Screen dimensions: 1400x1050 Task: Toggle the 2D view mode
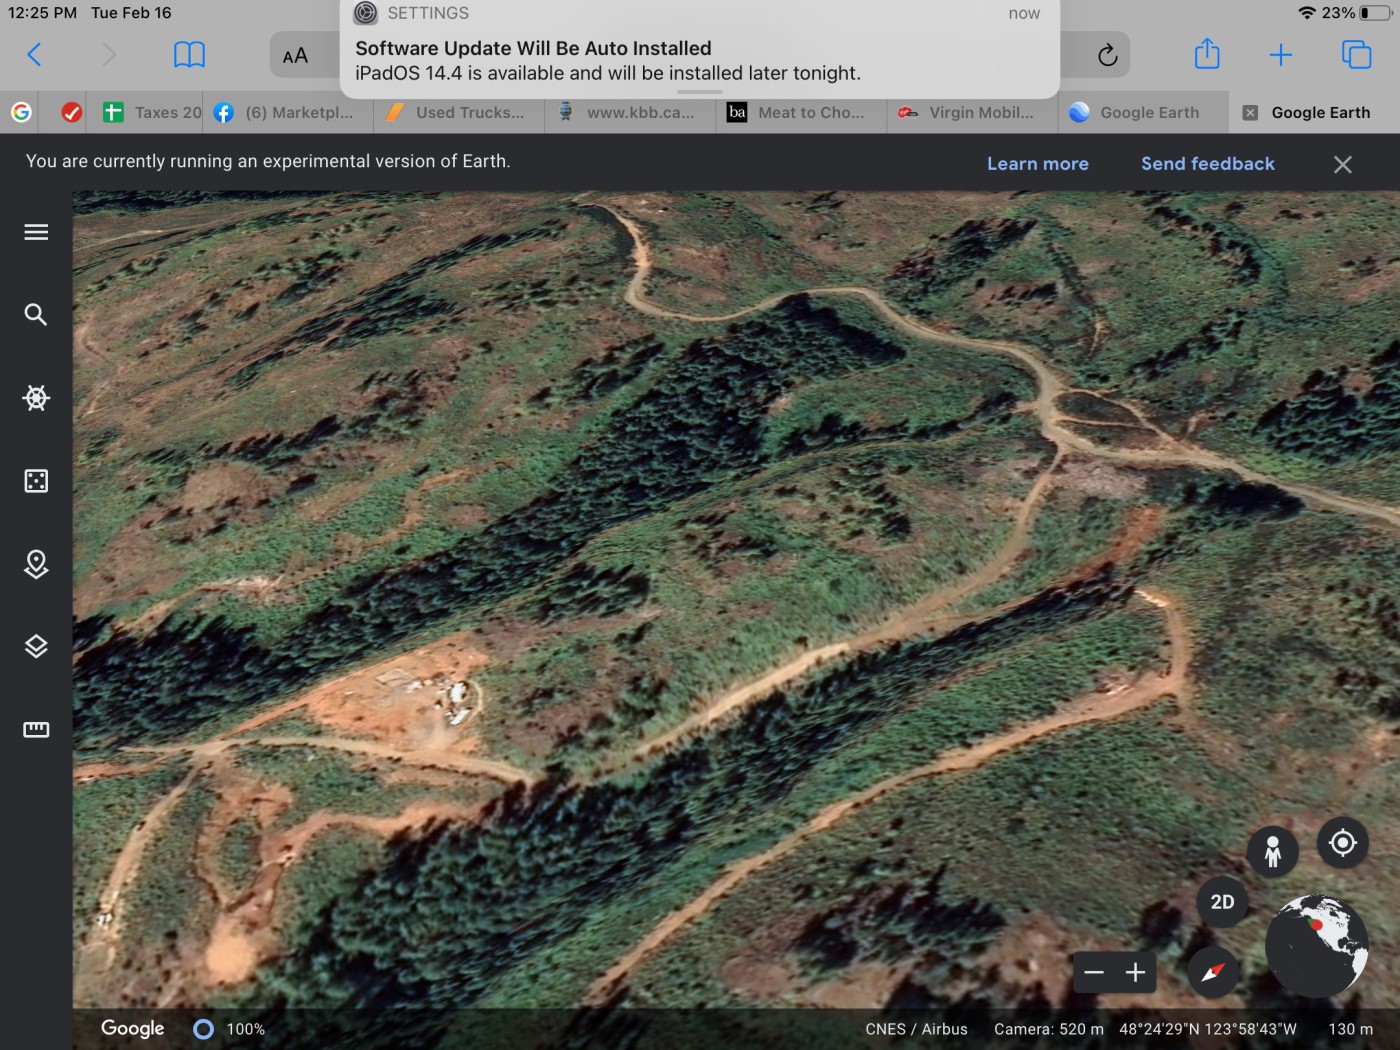point(1222,902)
